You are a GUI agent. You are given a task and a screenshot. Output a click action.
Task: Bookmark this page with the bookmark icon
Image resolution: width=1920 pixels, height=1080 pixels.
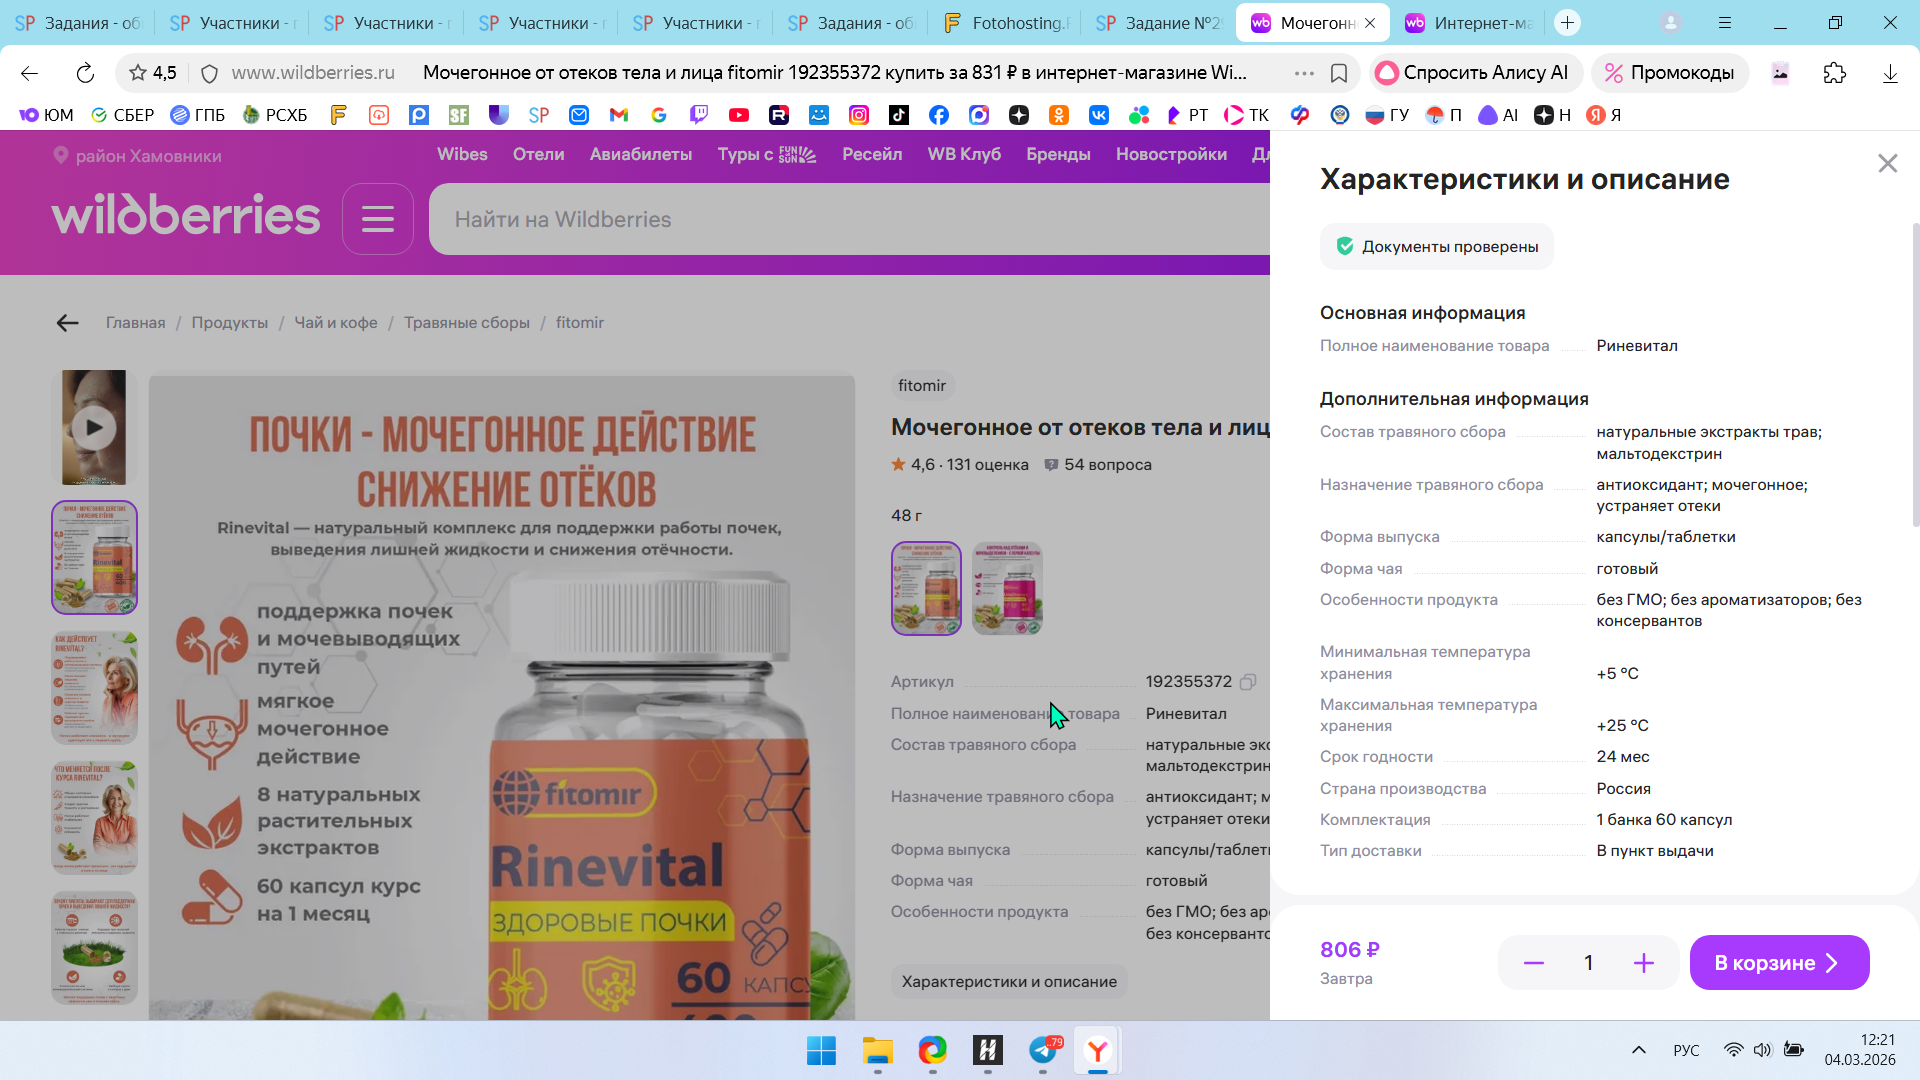point(1339,73)
